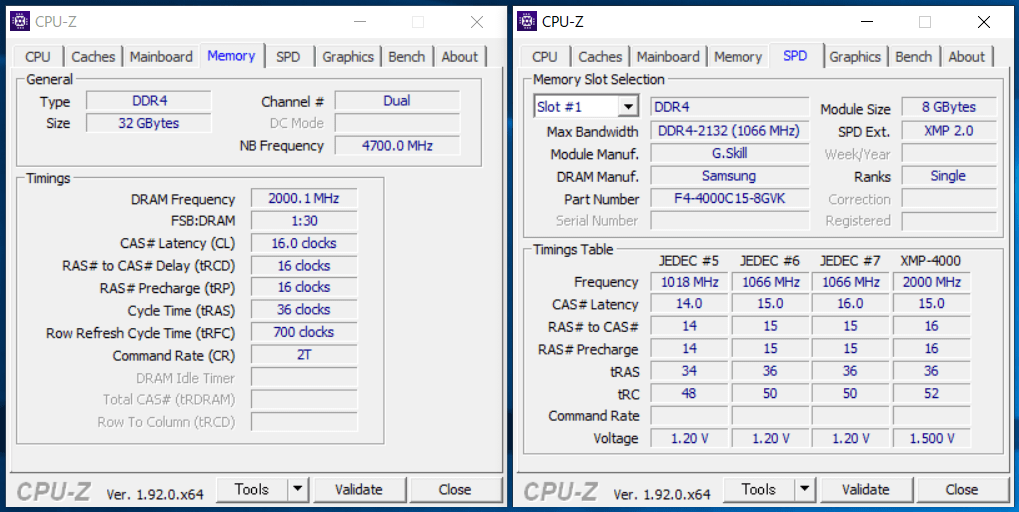Click DRAM Manuf. Samsung field

tap(730, 175)
